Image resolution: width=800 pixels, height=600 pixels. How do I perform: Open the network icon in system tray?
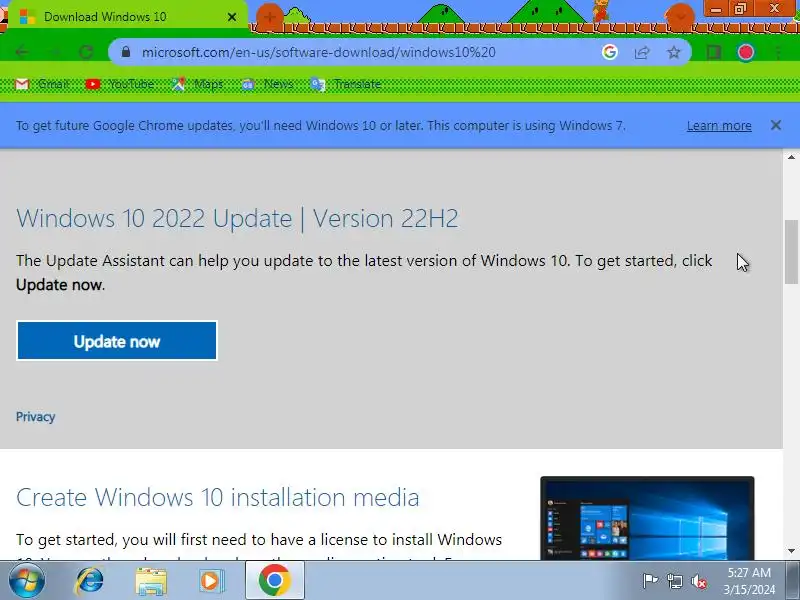coord(674,581)
